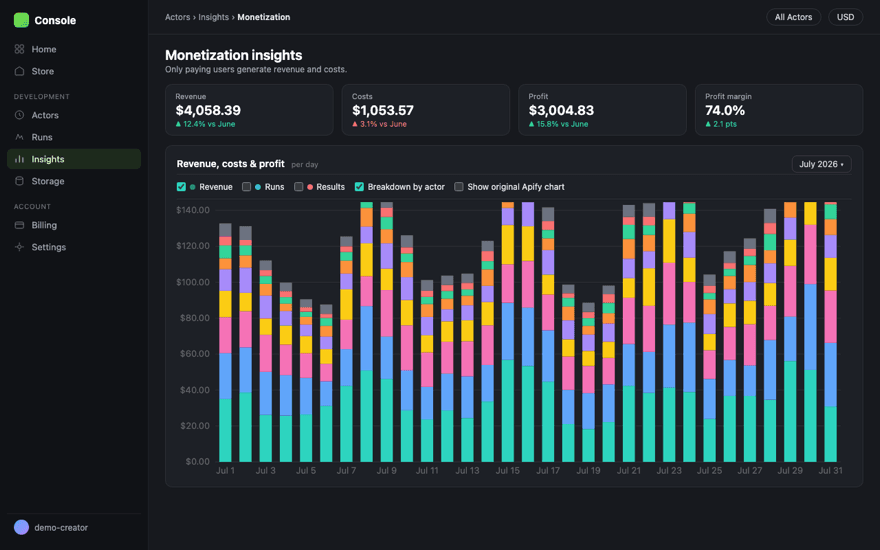The image size is (880, 550).
Task: Click the 'Jul 15' axis label
Action: click(507, 470)
